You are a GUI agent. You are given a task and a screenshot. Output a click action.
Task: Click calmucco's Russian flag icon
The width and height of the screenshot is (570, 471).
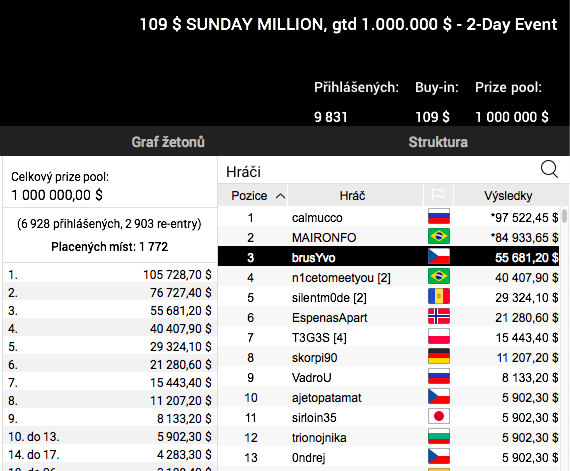439,216
